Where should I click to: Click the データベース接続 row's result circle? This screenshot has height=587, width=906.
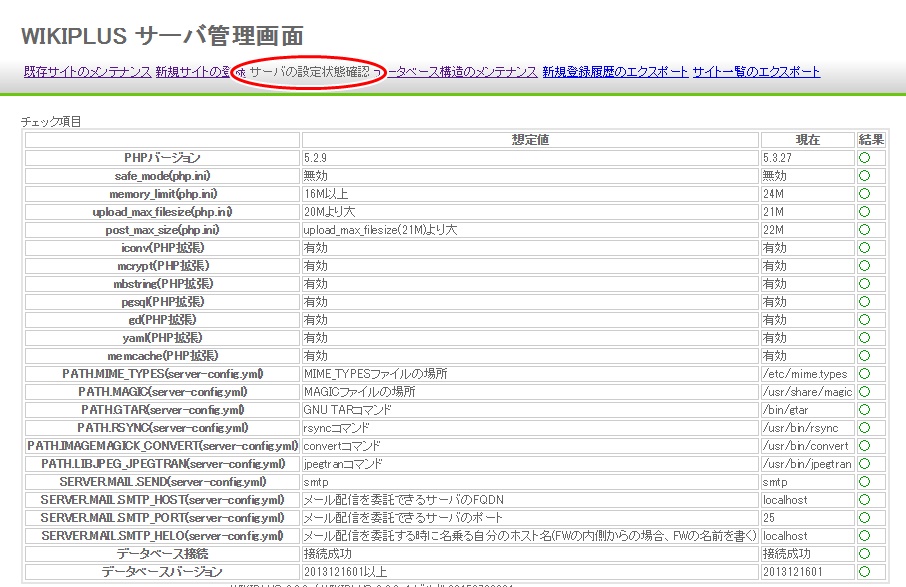[864, 554]
